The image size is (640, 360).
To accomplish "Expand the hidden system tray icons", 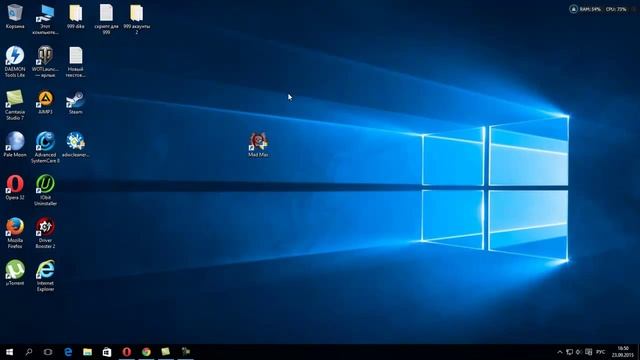I will pos(560,352).
